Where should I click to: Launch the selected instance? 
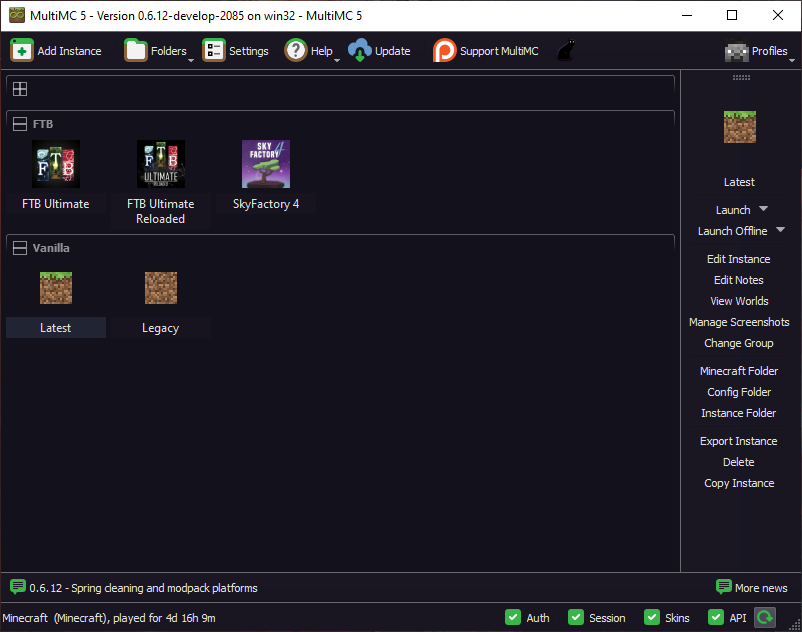tap(733, 210)
